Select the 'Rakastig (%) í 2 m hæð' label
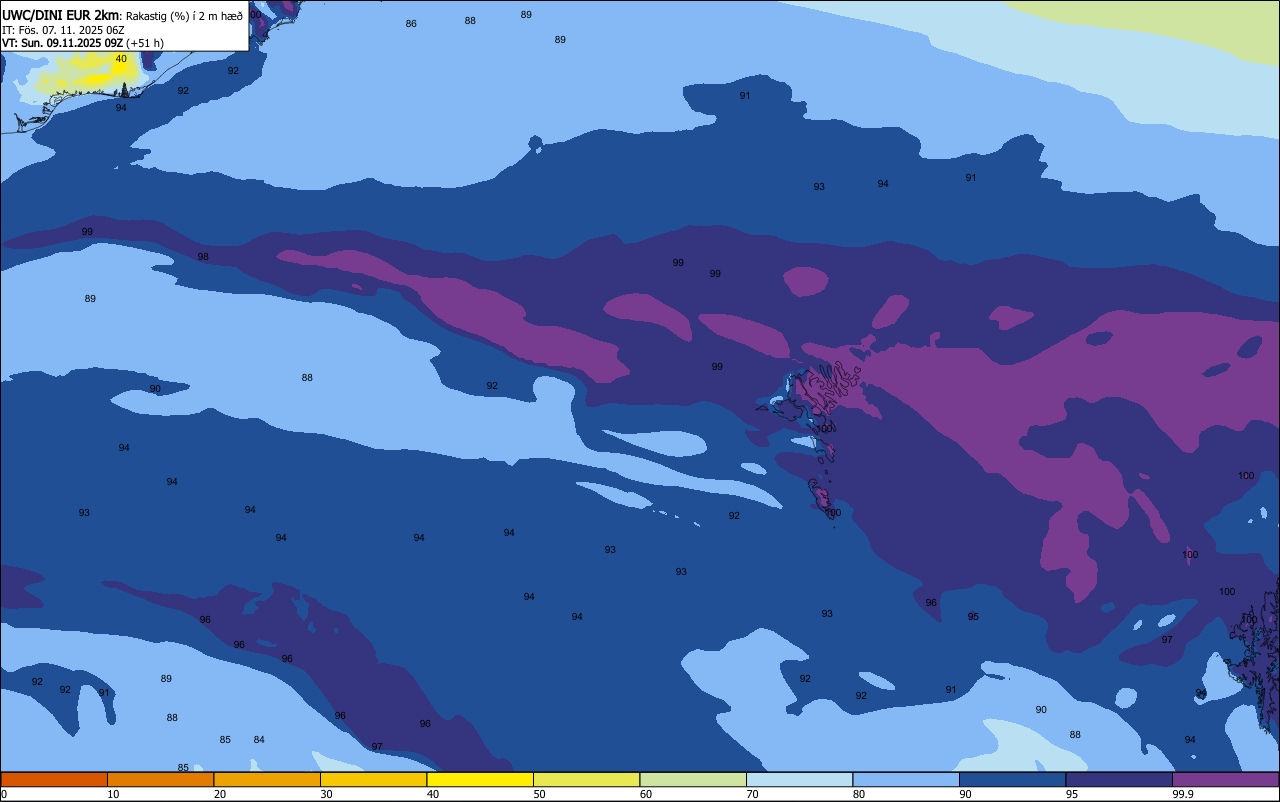Viewport: 1280px width, 802px height. 184,15
